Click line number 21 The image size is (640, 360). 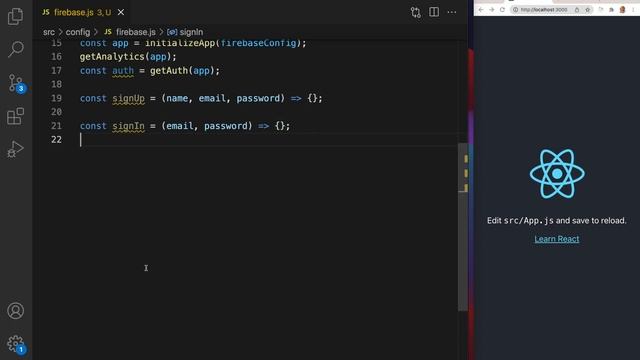point(56,126)
